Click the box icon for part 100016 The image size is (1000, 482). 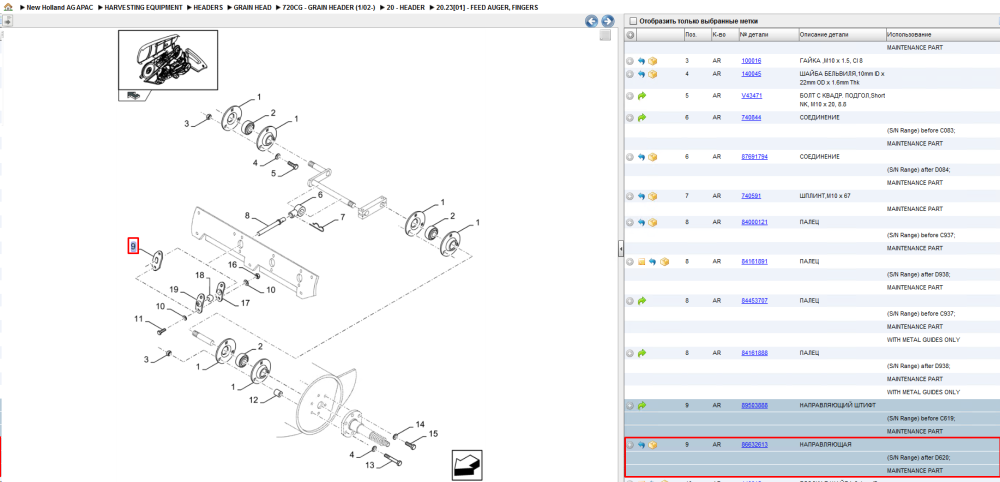[x=653, y=61]
